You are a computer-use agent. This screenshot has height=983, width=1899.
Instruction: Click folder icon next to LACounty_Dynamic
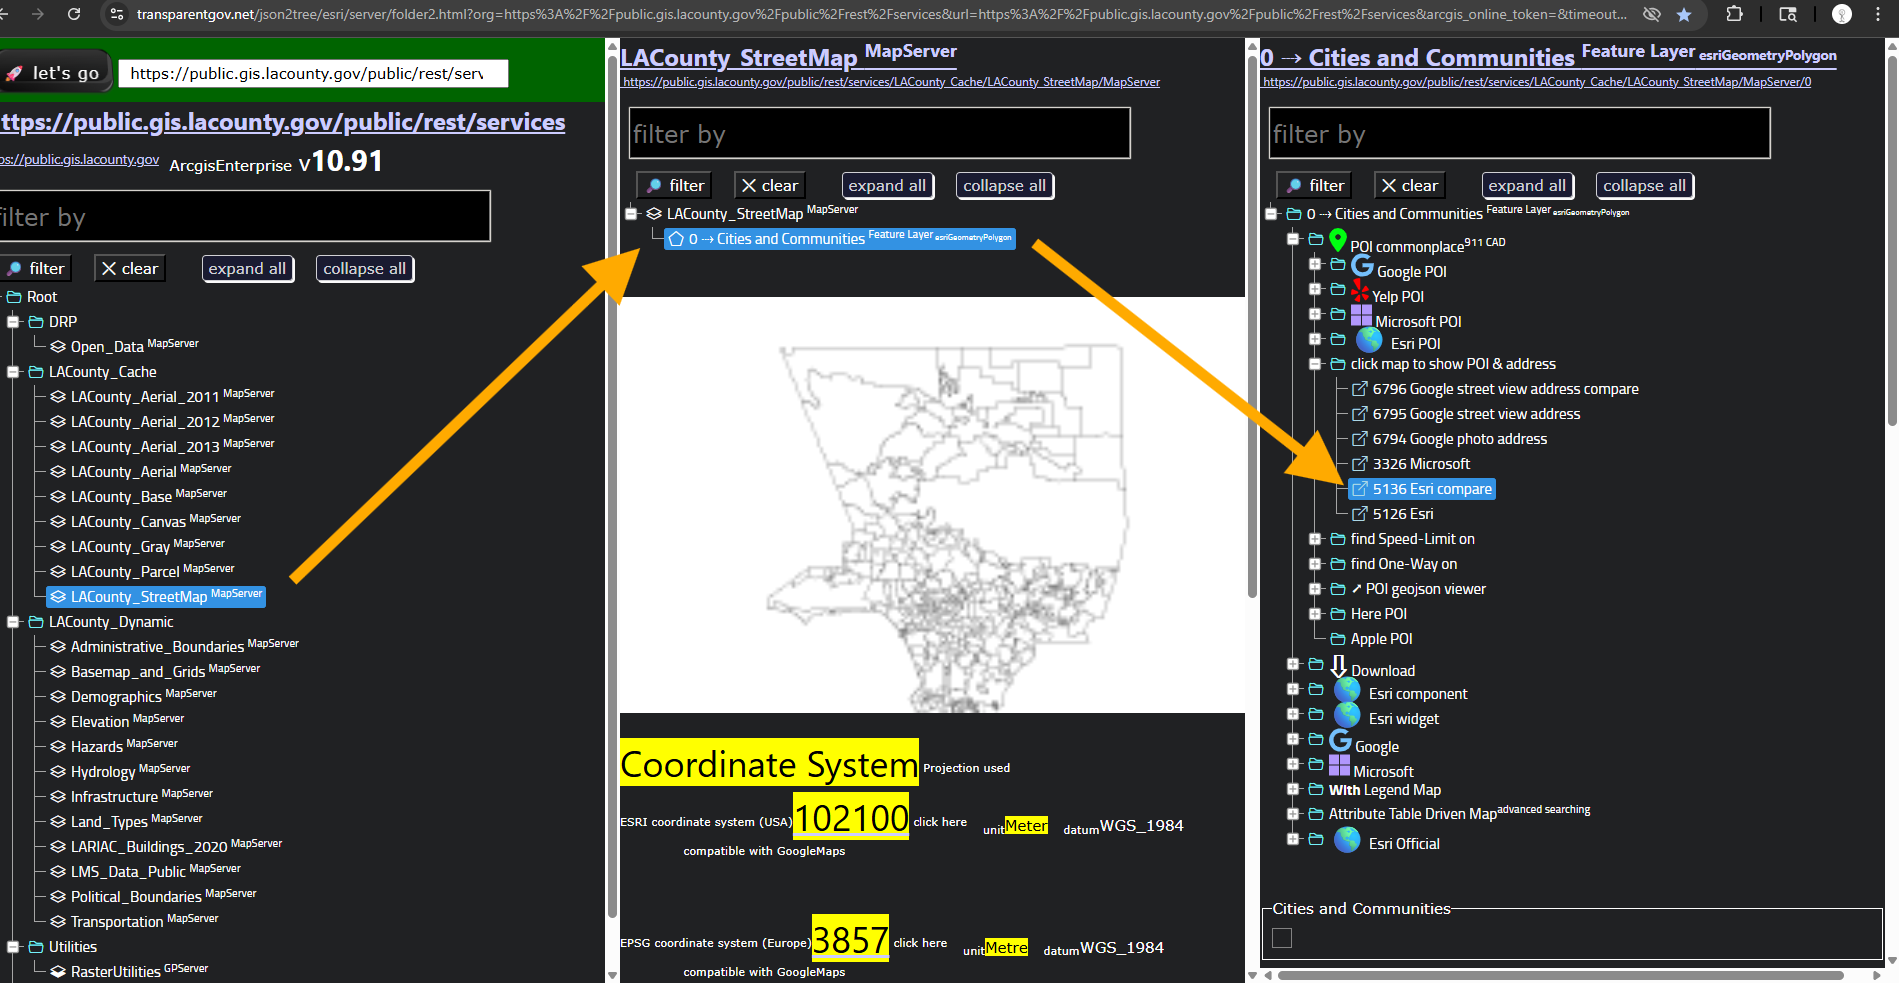[x=36, y=622]
